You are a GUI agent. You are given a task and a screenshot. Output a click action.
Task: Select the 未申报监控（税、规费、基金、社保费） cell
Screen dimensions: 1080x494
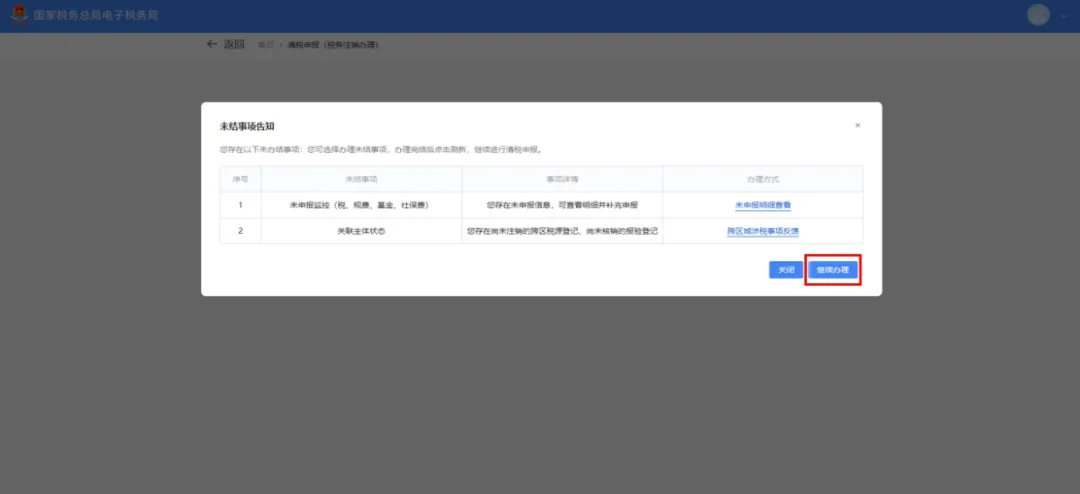tap(362, 205)
